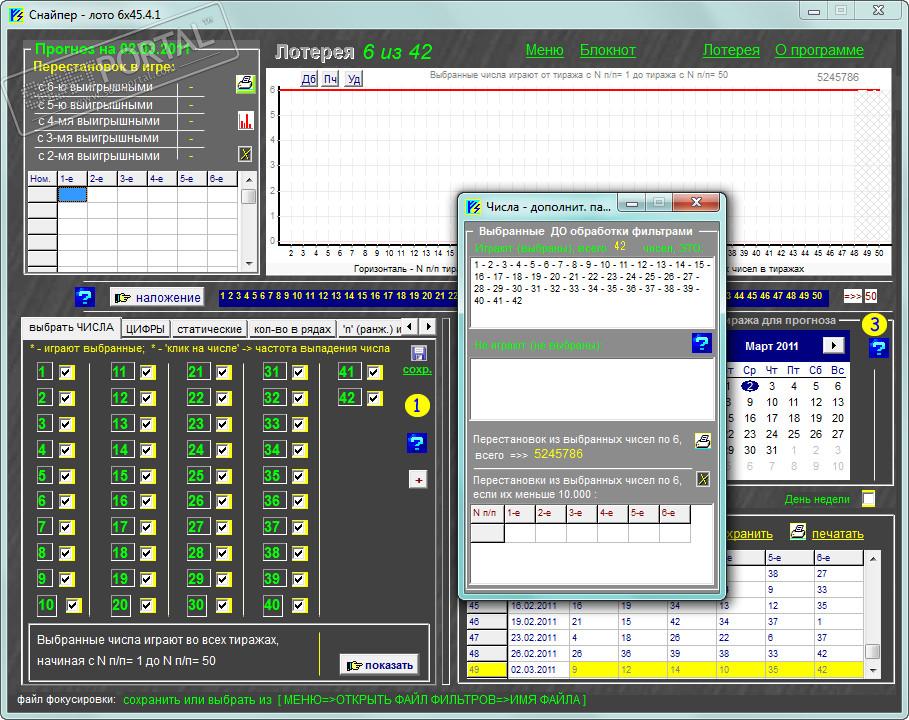Uncheck the checkbox for number 34
This screenshot has height=720, width=909.
tap(300, 450)
